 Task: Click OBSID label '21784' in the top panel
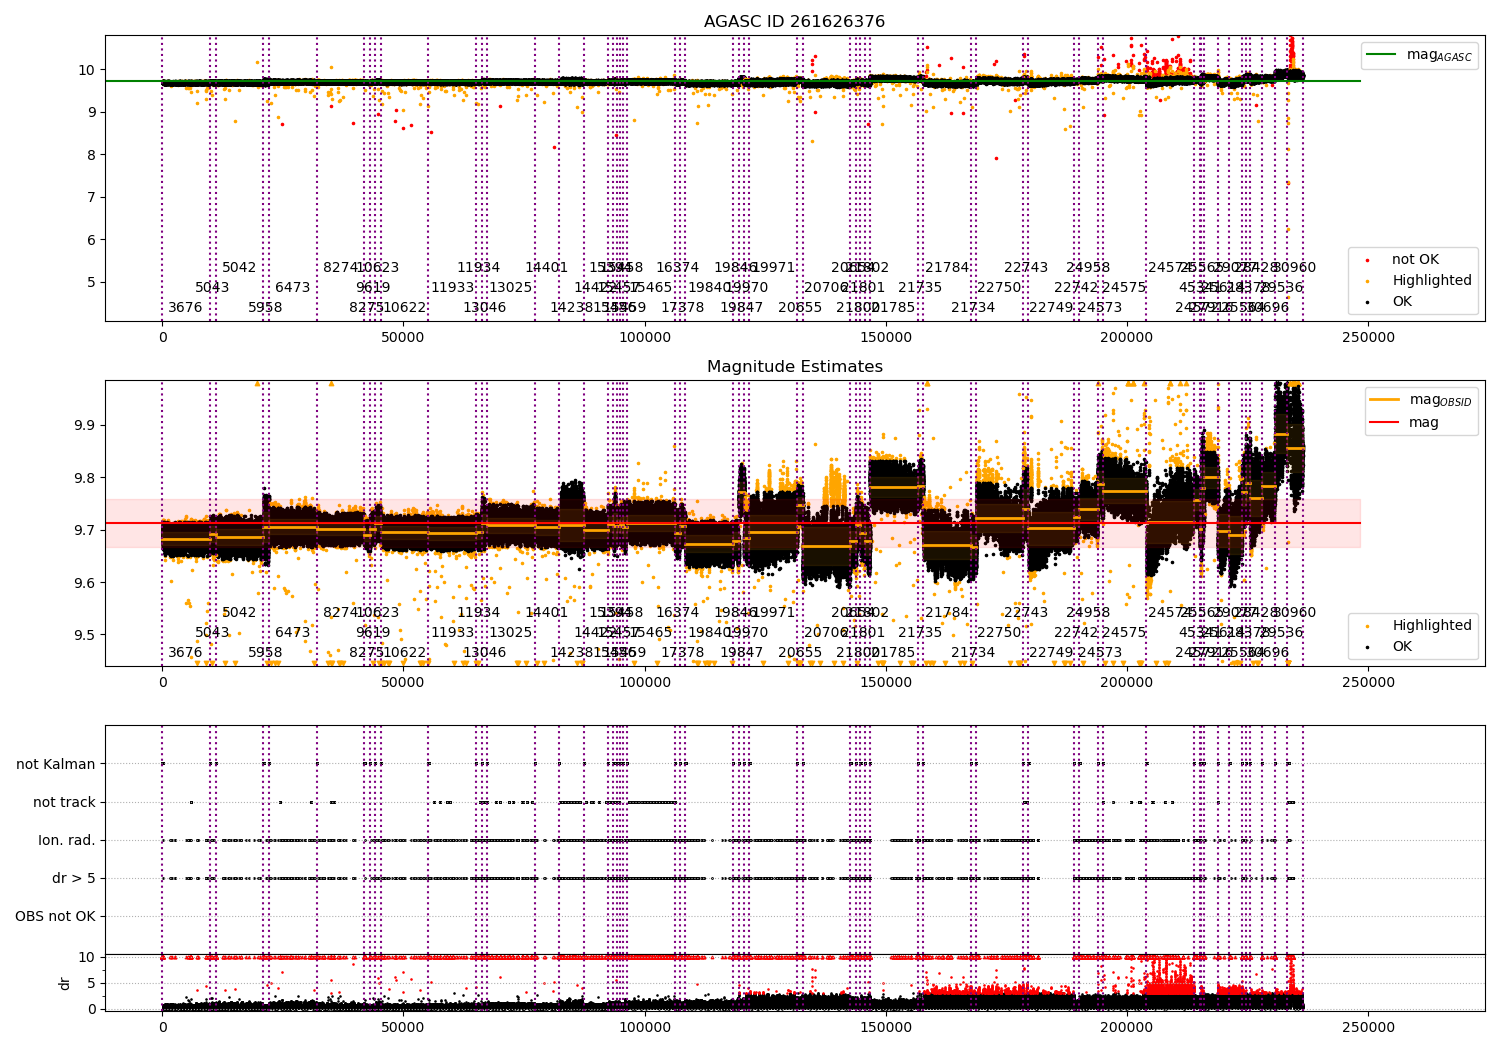947,268
